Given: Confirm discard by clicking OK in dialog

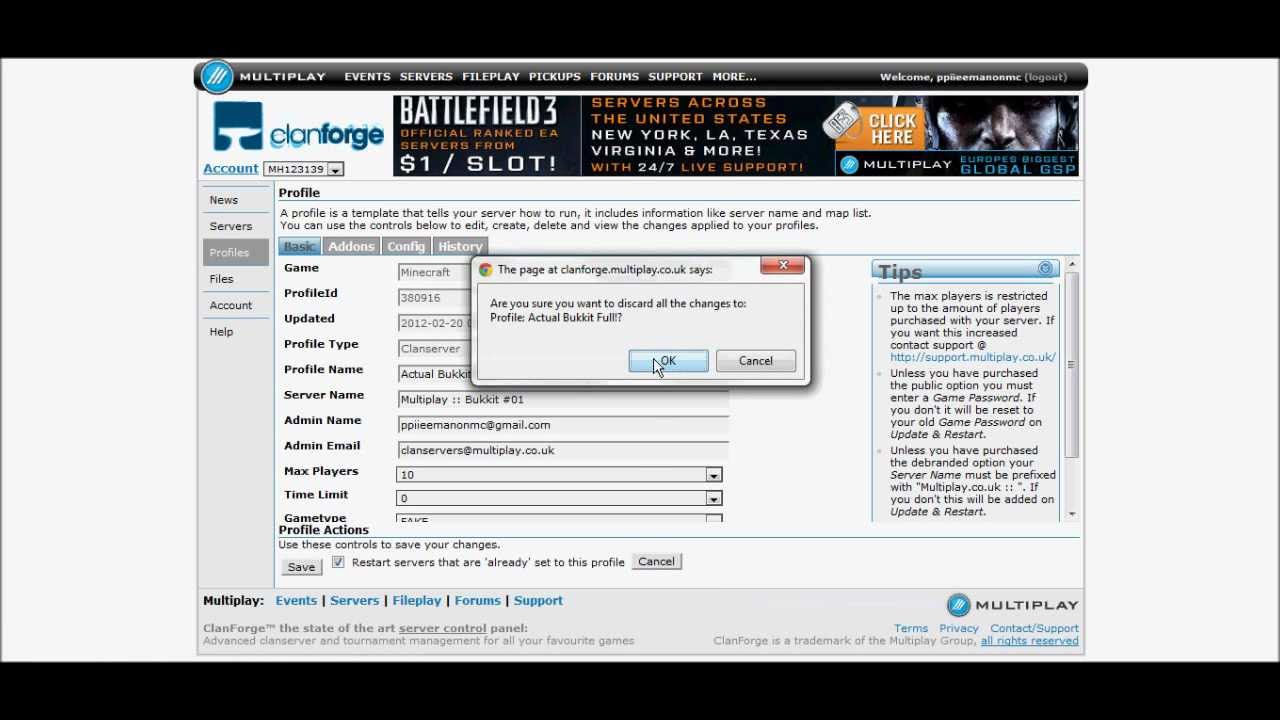Looking at the screenshot, I should coord(668,361).
